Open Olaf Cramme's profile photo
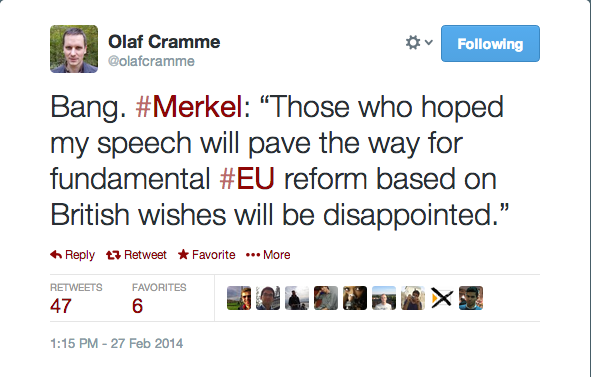 pyautogui.click(x=74, y=49)
